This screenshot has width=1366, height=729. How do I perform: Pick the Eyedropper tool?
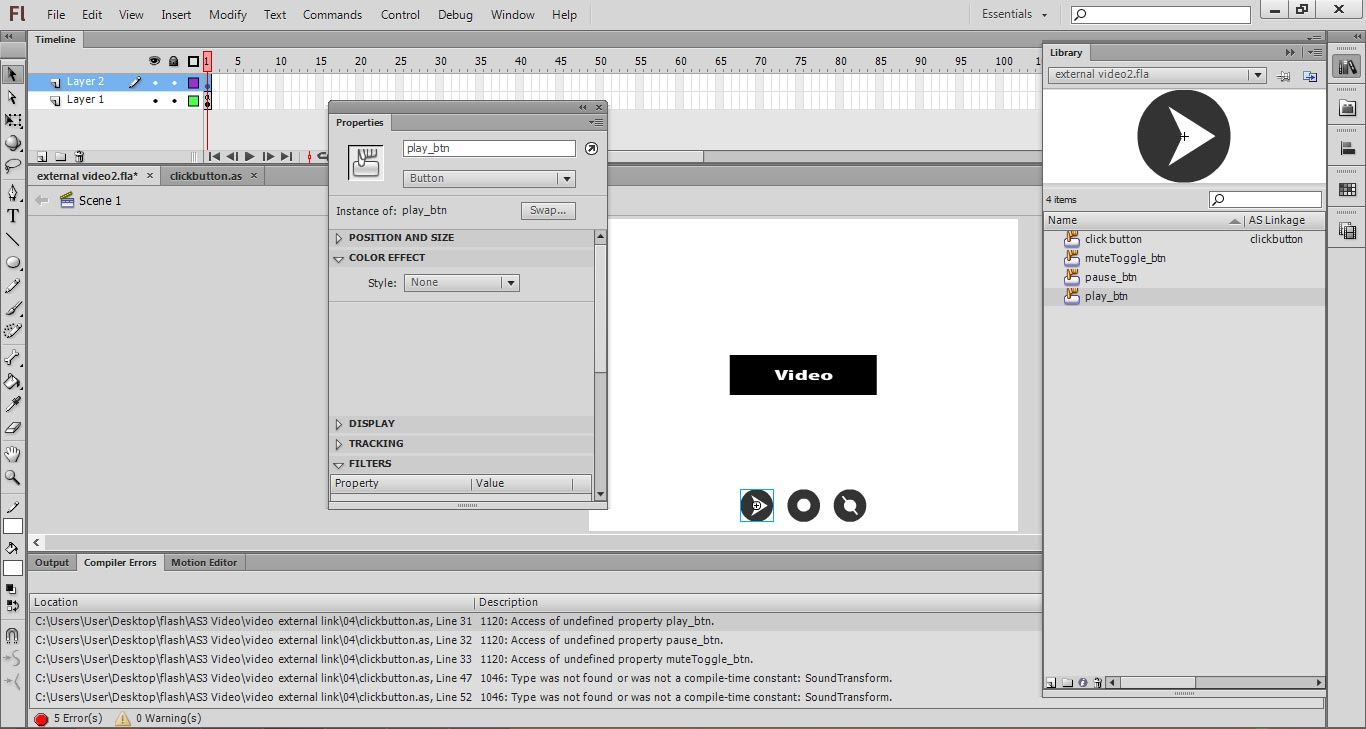tap(13, 404)
